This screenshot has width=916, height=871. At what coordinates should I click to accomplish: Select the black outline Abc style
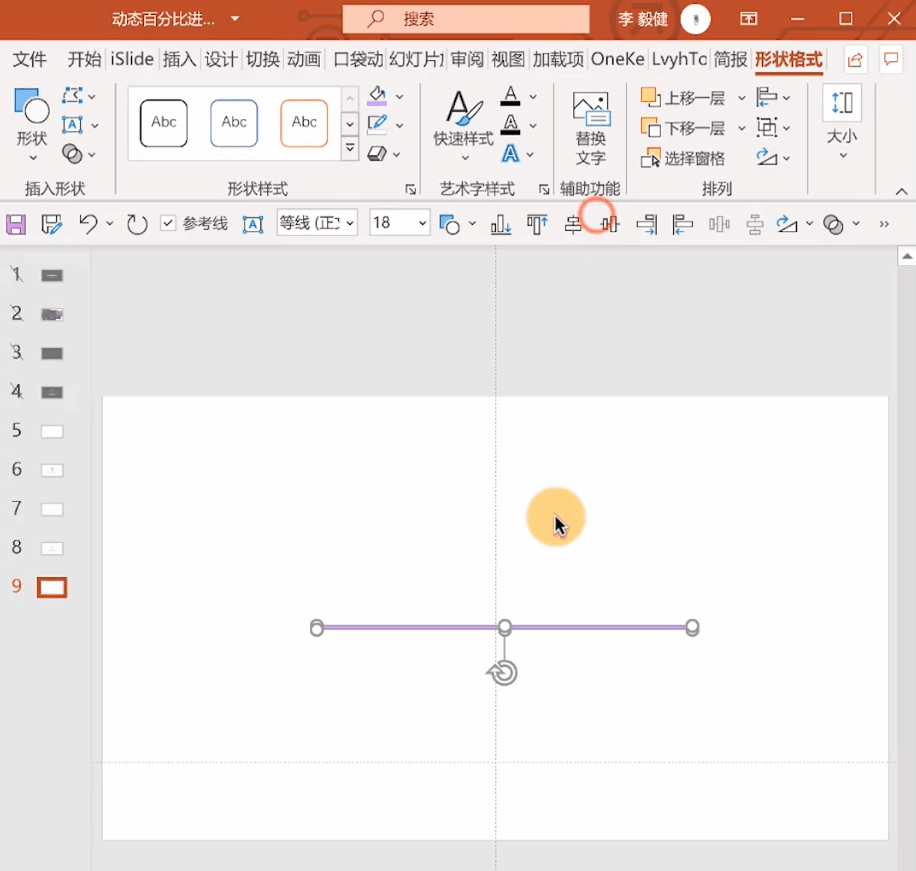pyautogui.click(x=164, y=123)
